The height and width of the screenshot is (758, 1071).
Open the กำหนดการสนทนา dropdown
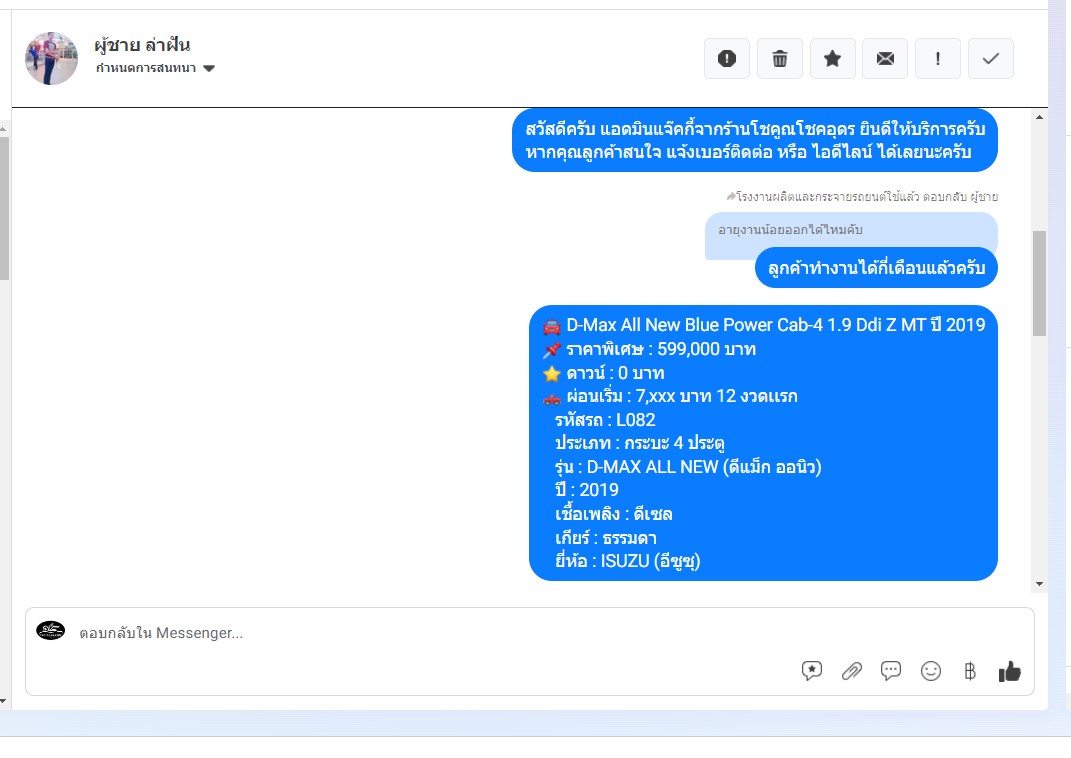pos(155,68)
